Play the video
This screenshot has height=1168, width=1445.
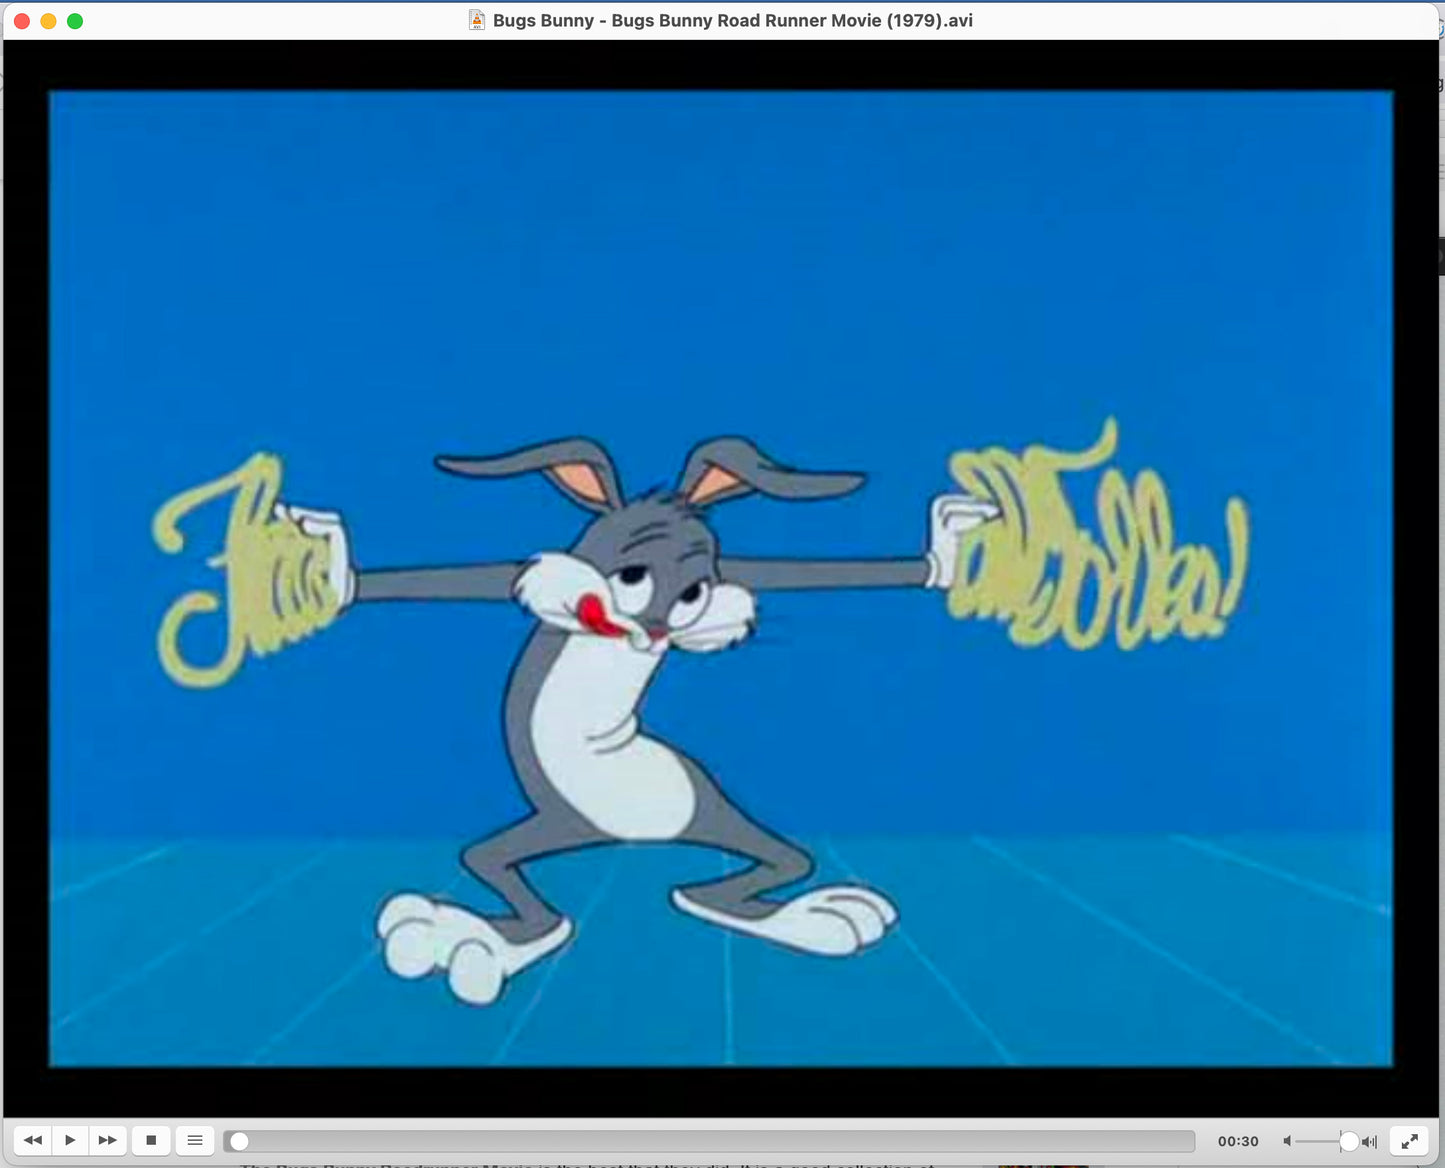pyautogui.click(x=70, y=1140)
